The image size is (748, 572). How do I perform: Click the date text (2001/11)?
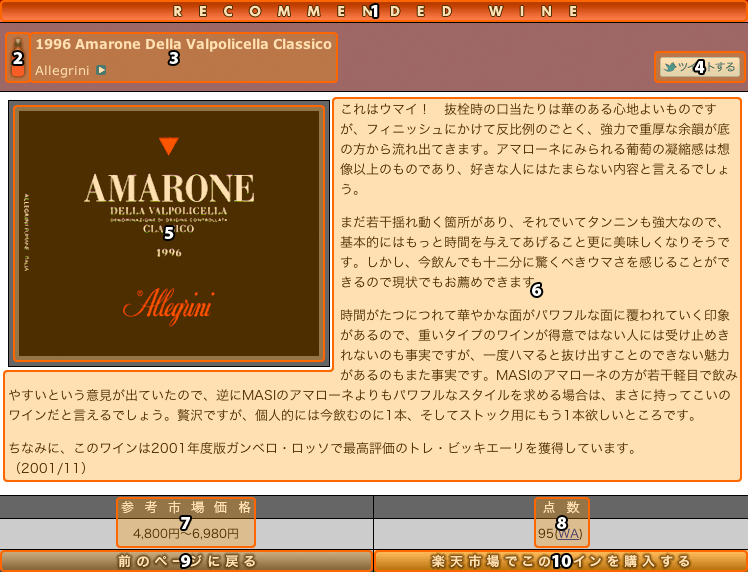tap(51, 468)
